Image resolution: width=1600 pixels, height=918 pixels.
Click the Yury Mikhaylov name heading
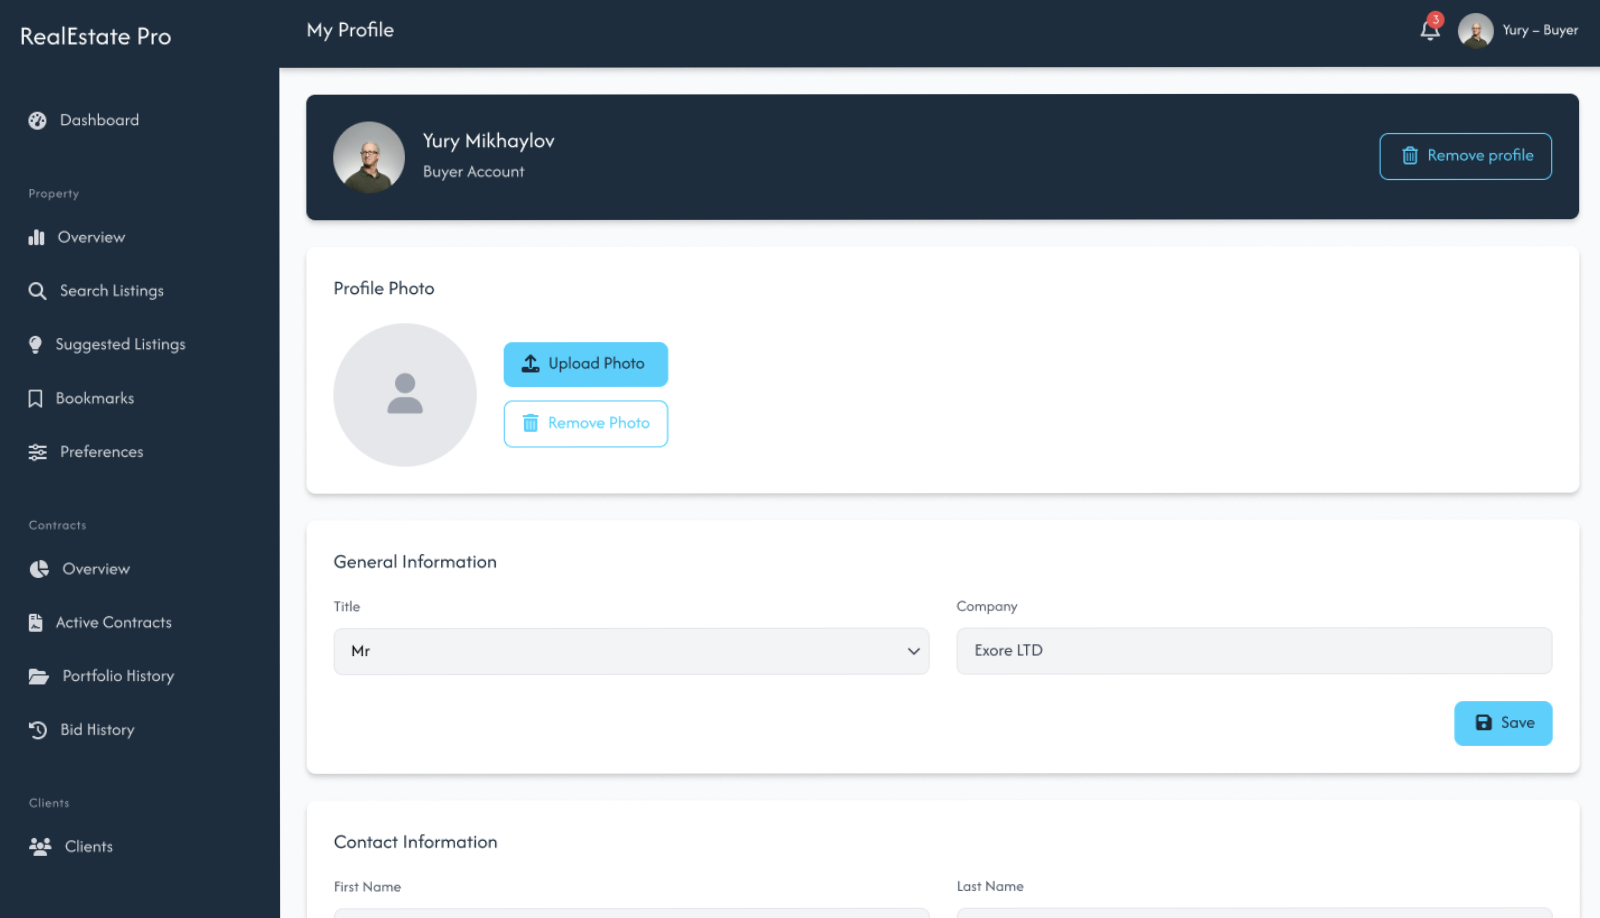(x=488, y=141)
